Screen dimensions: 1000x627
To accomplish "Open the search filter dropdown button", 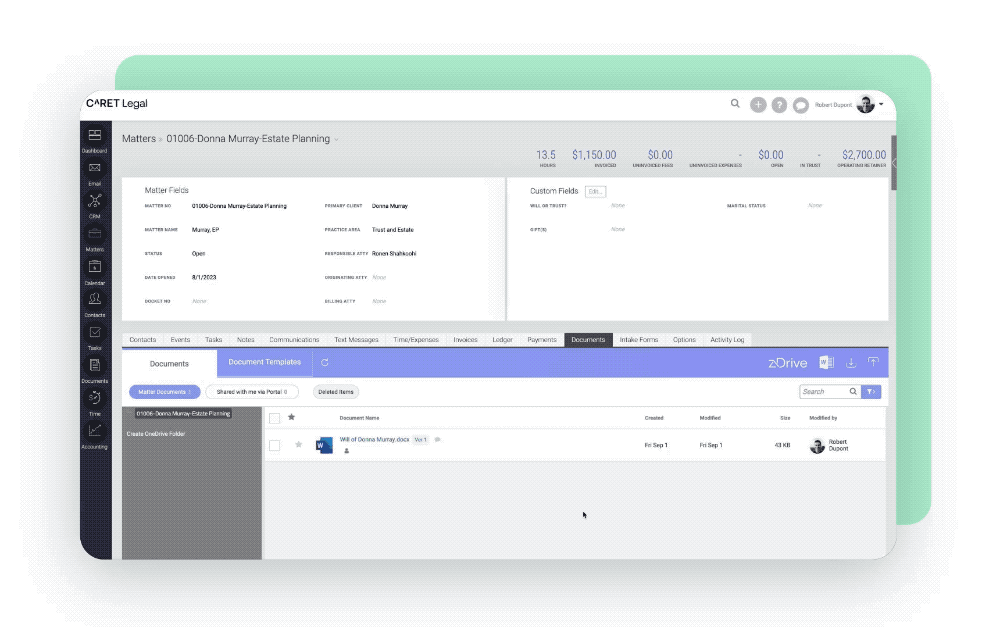I will pos(871,392).
